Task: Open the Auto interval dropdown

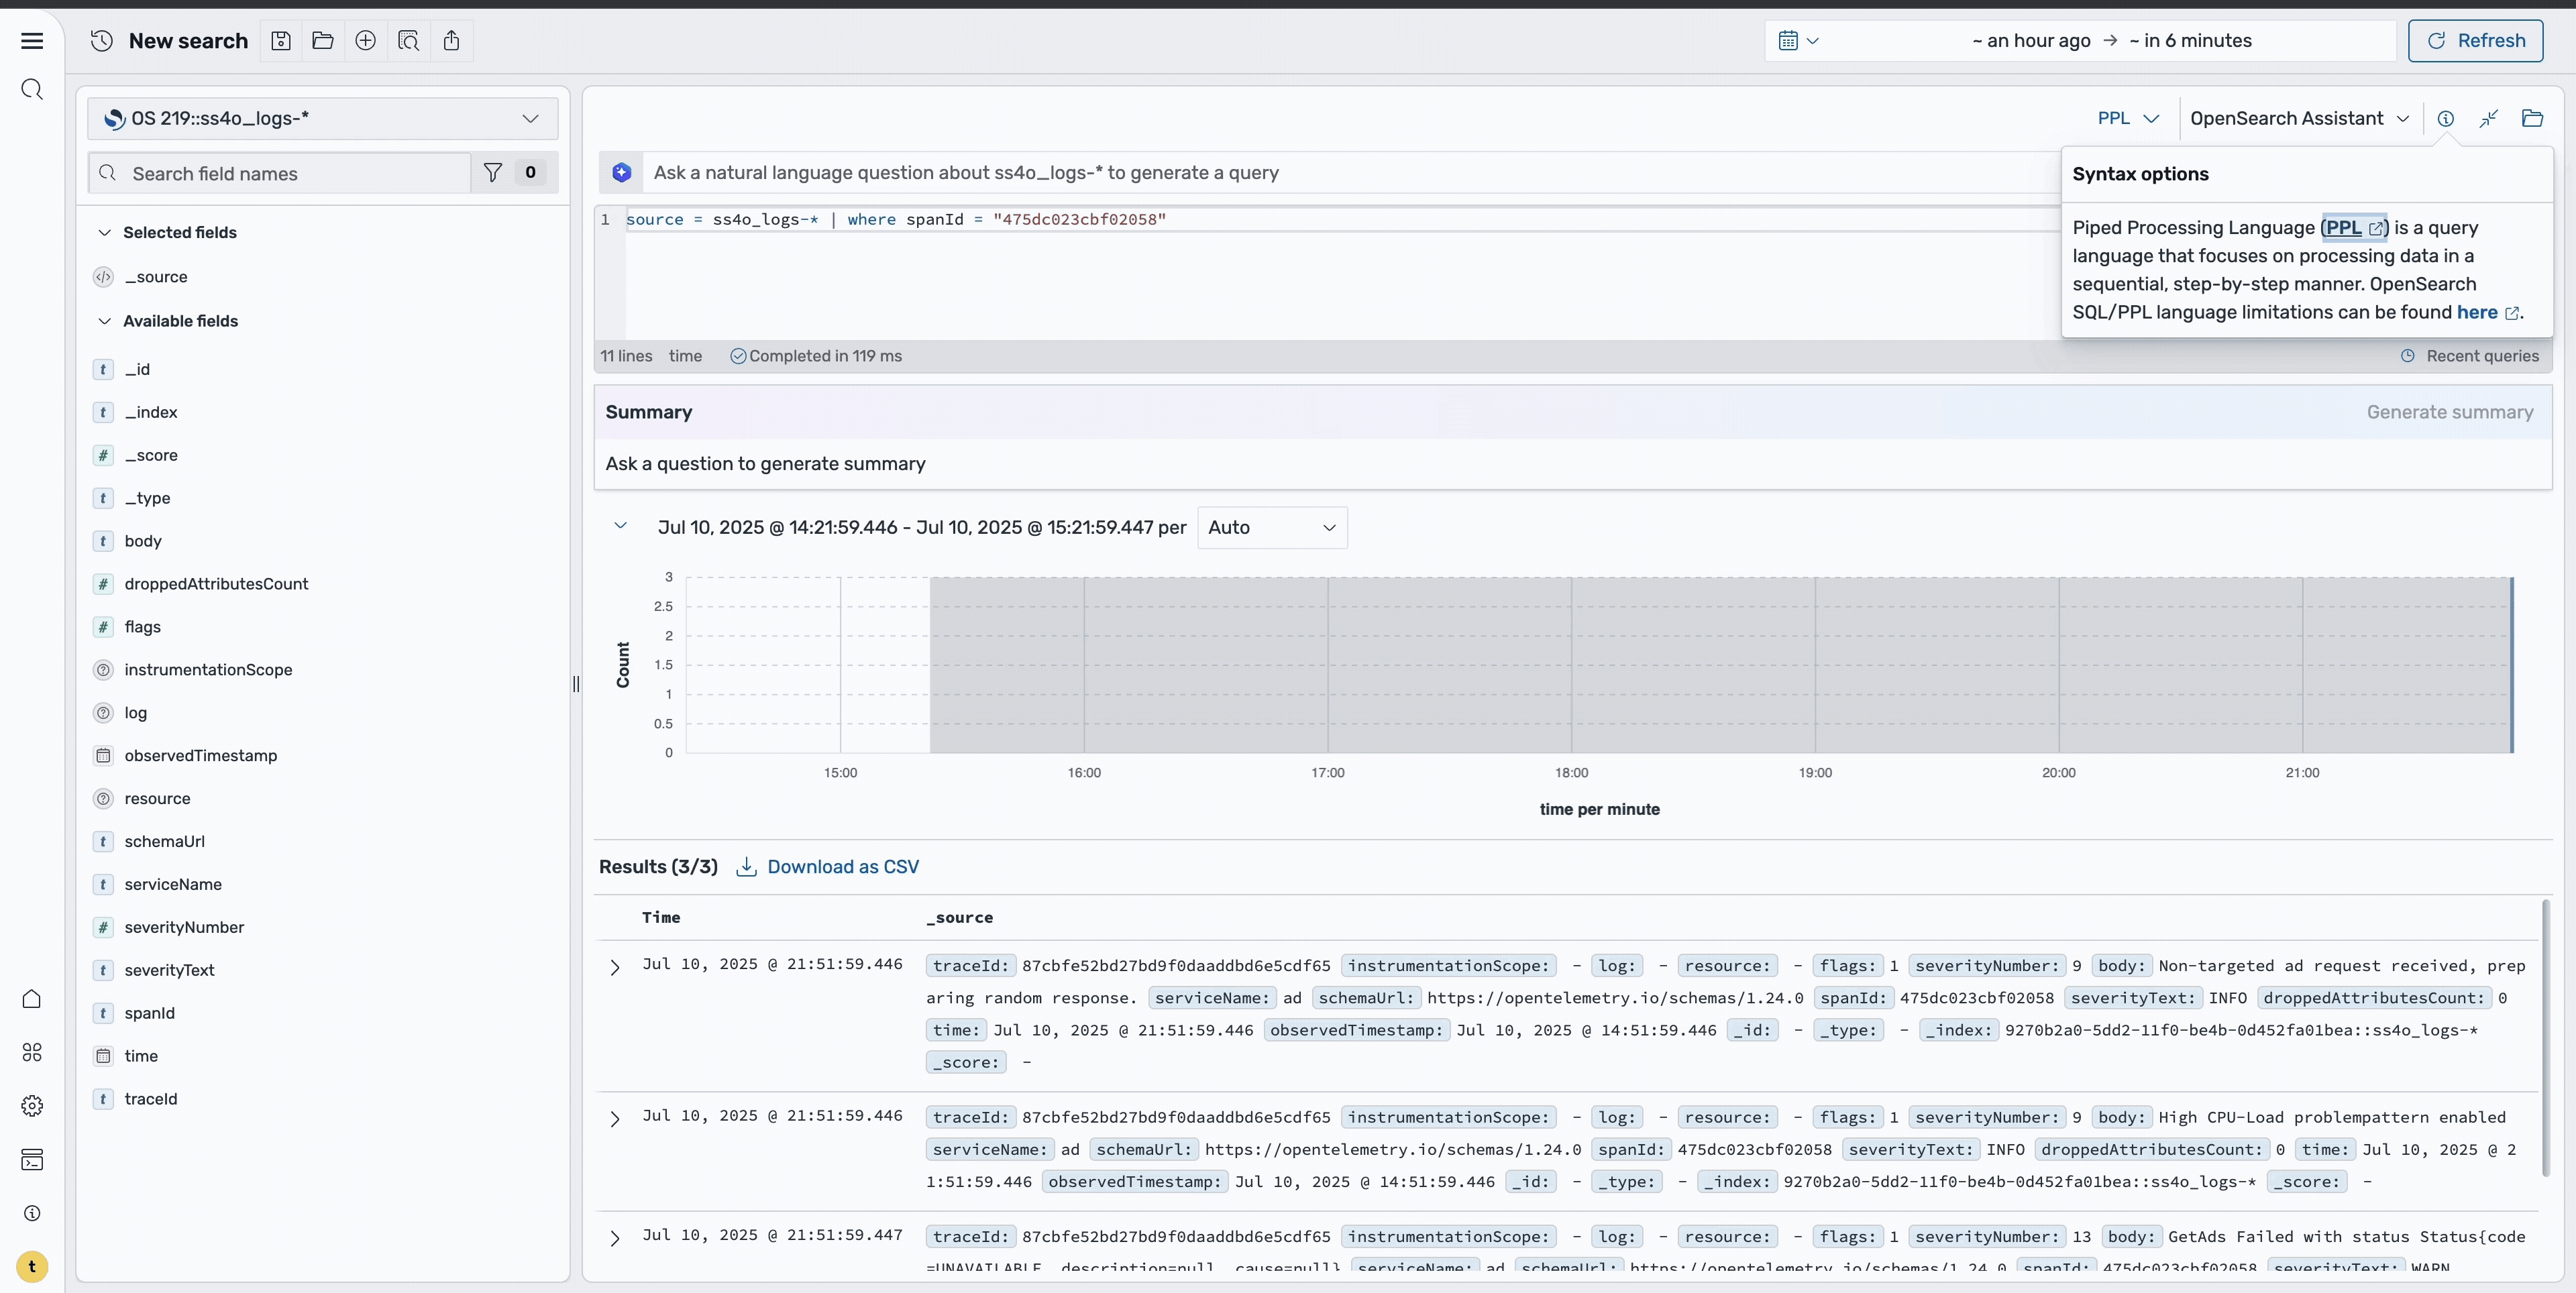Action: [1272, 528]
